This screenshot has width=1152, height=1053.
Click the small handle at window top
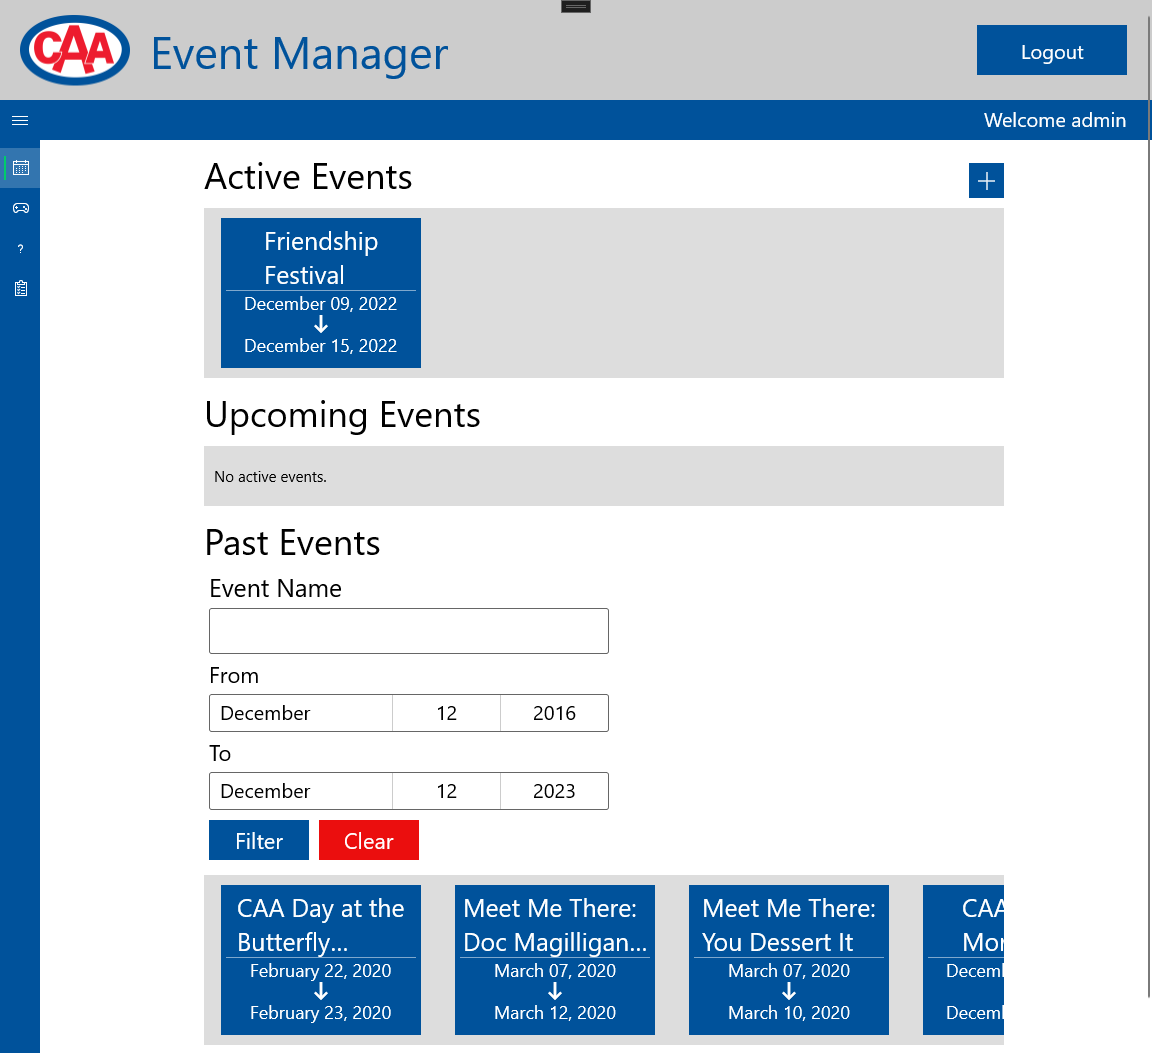[576, 6]
